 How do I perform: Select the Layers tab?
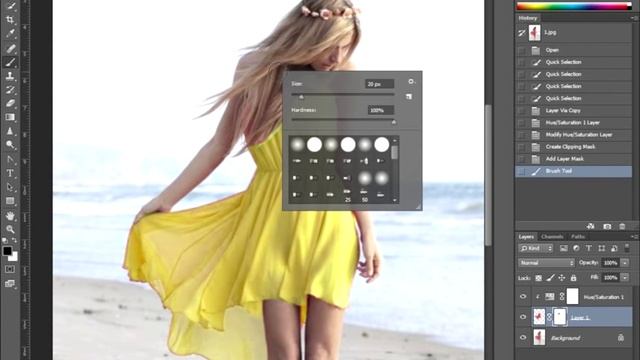pos(526,237)
